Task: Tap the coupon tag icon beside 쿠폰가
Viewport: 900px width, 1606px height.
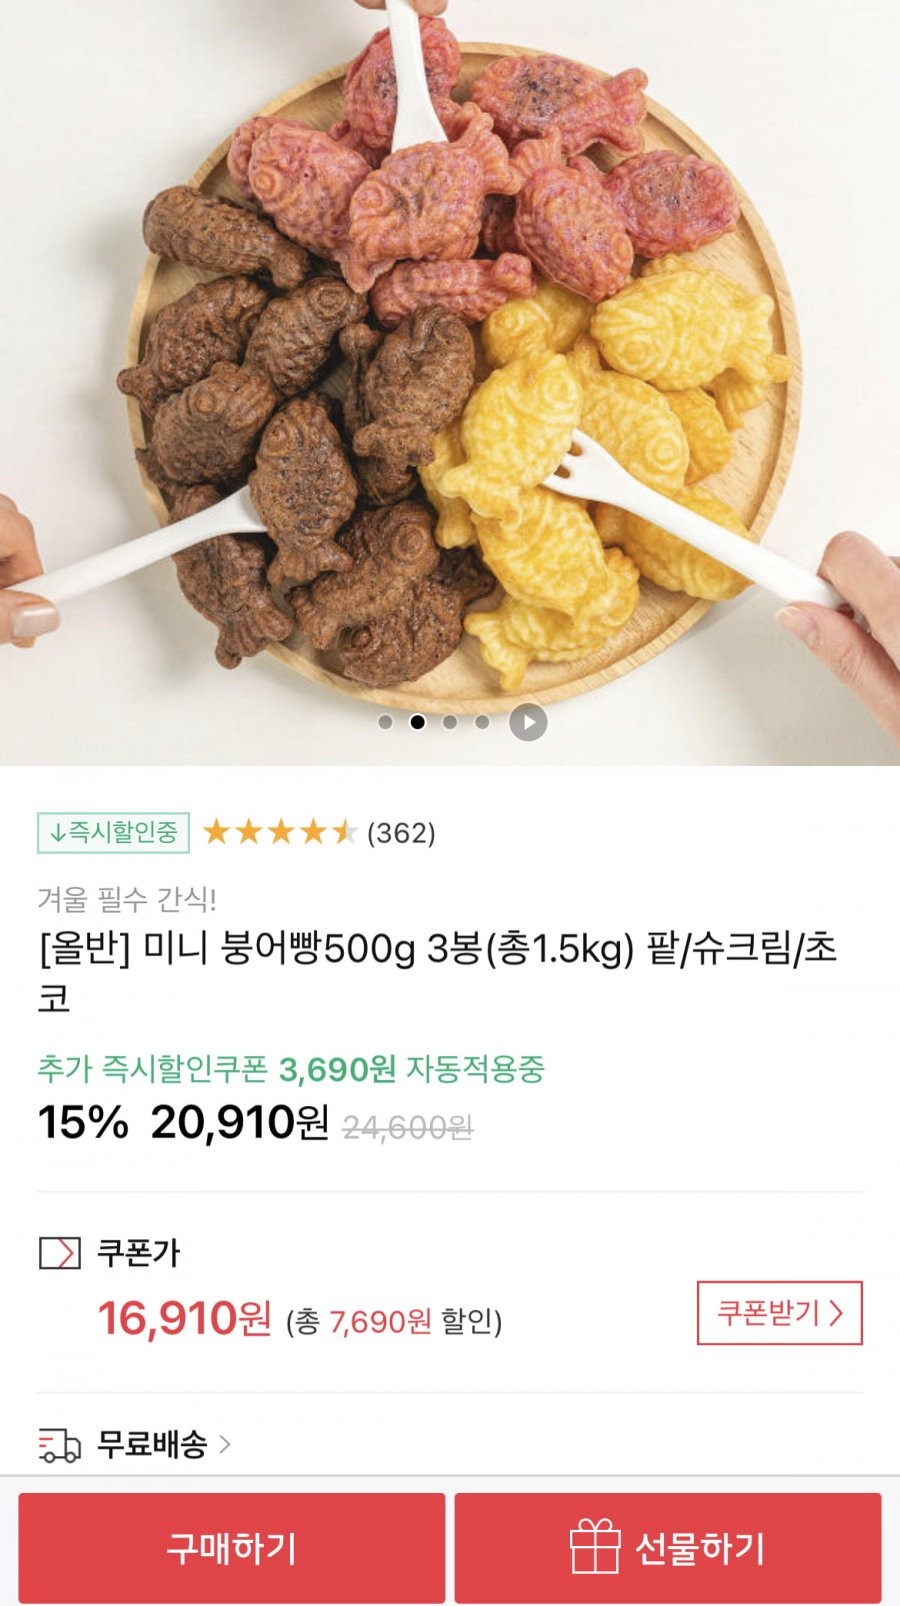Action: coord(59,1253)
